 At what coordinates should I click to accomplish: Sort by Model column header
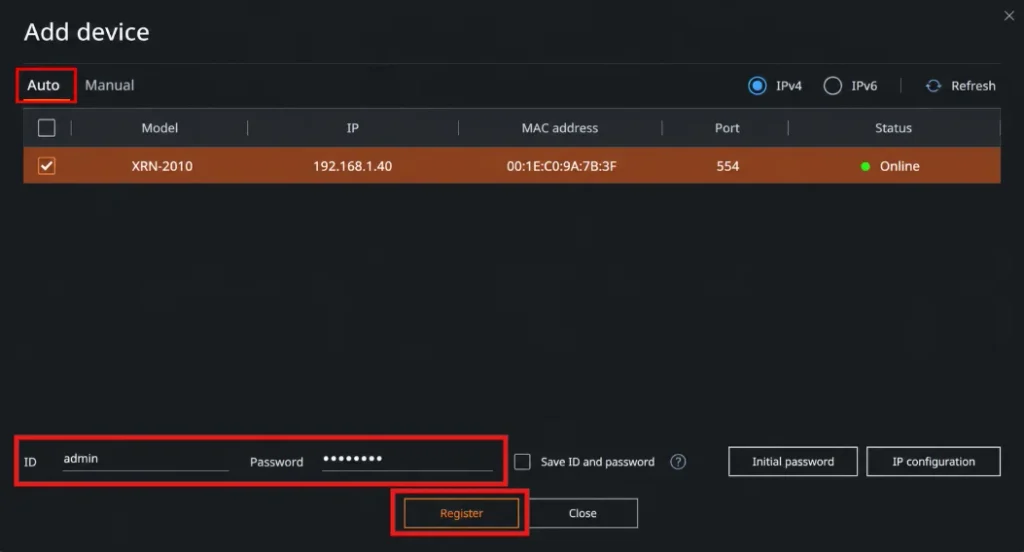pyautogui.click(x=159, y=128)
